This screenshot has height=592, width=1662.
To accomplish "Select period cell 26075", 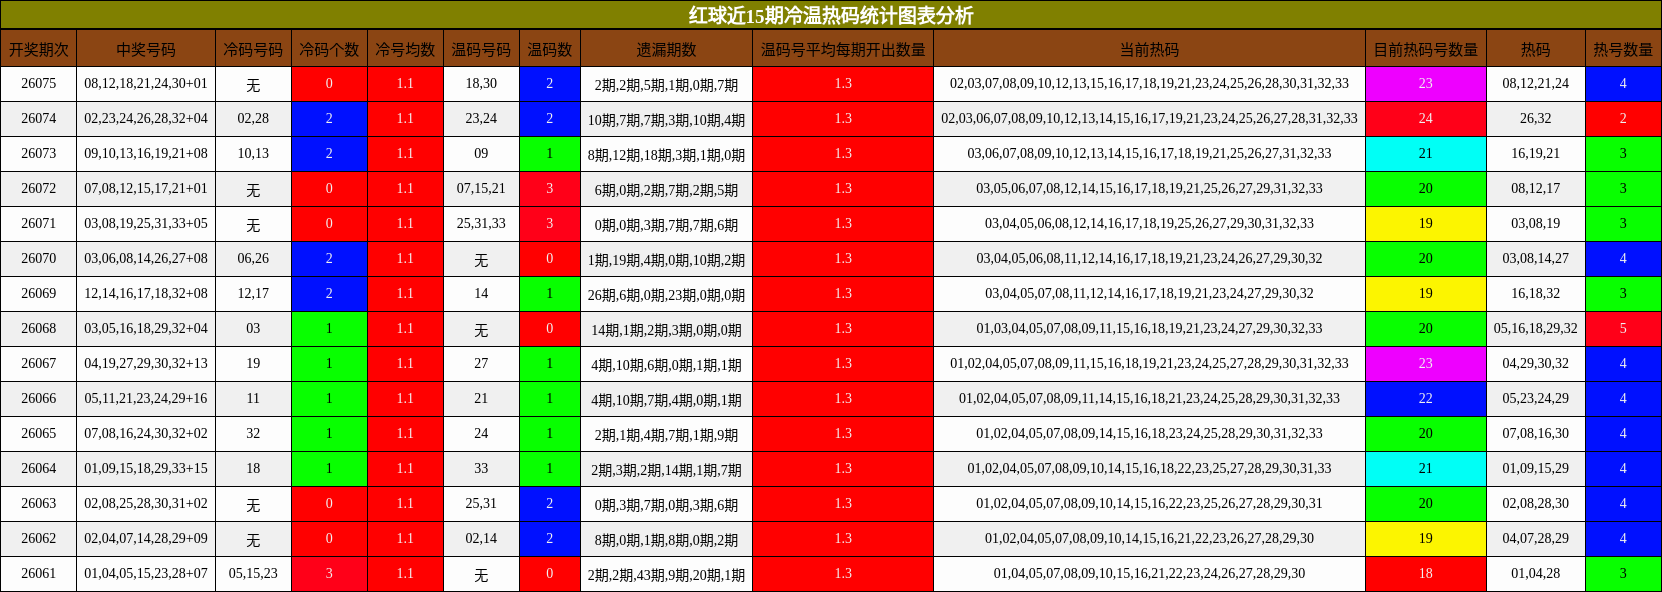I will pyautogui.click(x=39, y=84).
